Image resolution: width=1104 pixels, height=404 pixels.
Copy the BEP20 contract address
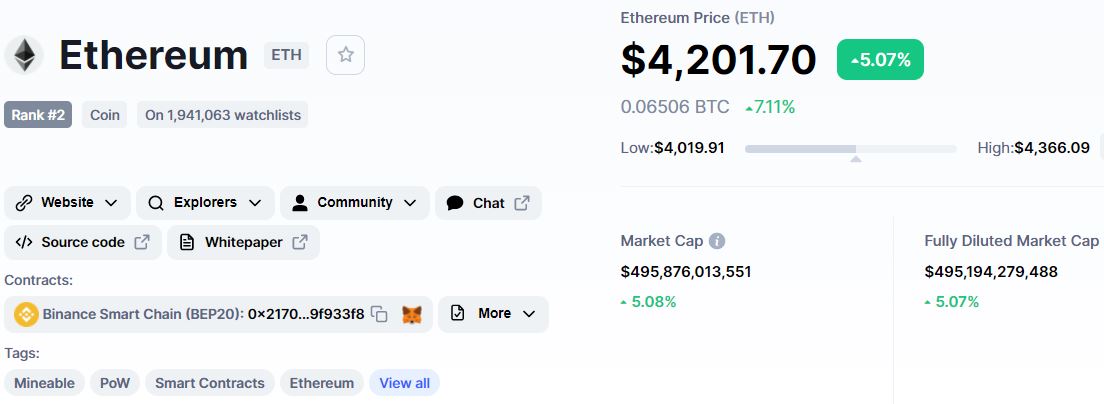(379, 314)
